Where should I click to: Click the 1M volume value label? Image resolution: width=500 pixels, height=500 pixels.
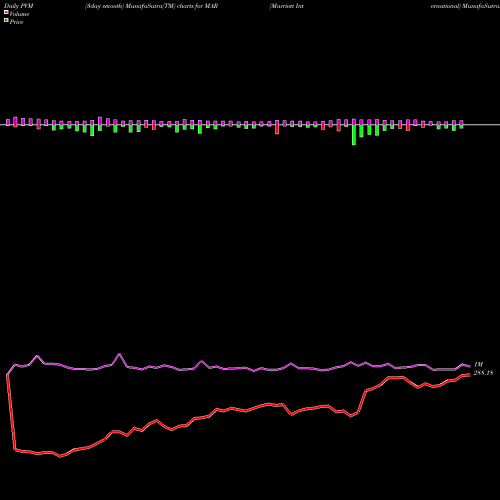pos(478,365)
